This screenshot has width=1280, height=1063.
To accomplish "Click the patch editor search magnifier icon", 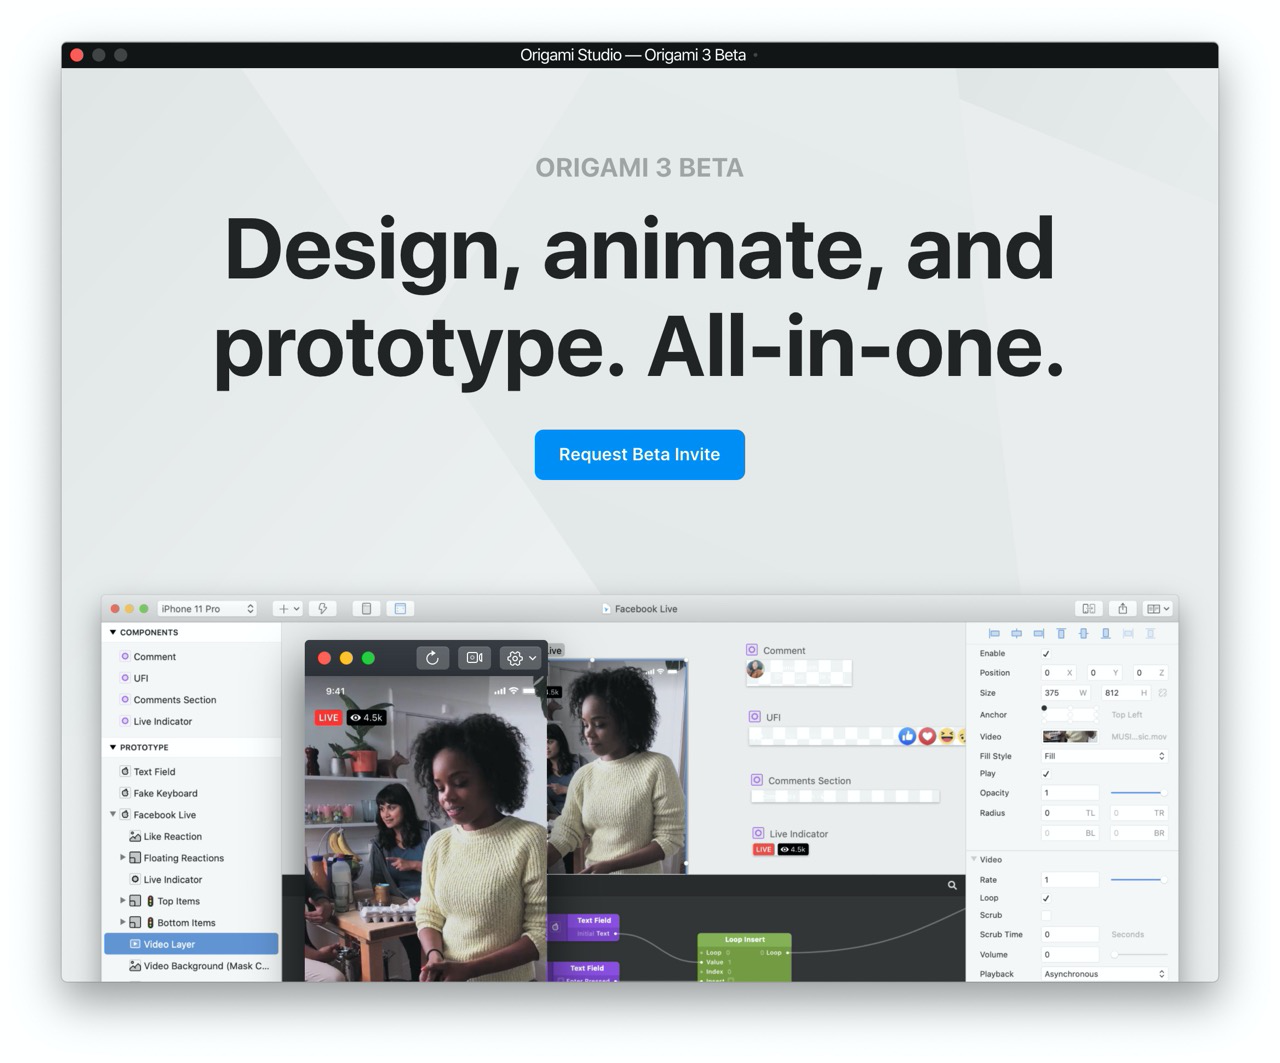I will click(x=952, y=885).
